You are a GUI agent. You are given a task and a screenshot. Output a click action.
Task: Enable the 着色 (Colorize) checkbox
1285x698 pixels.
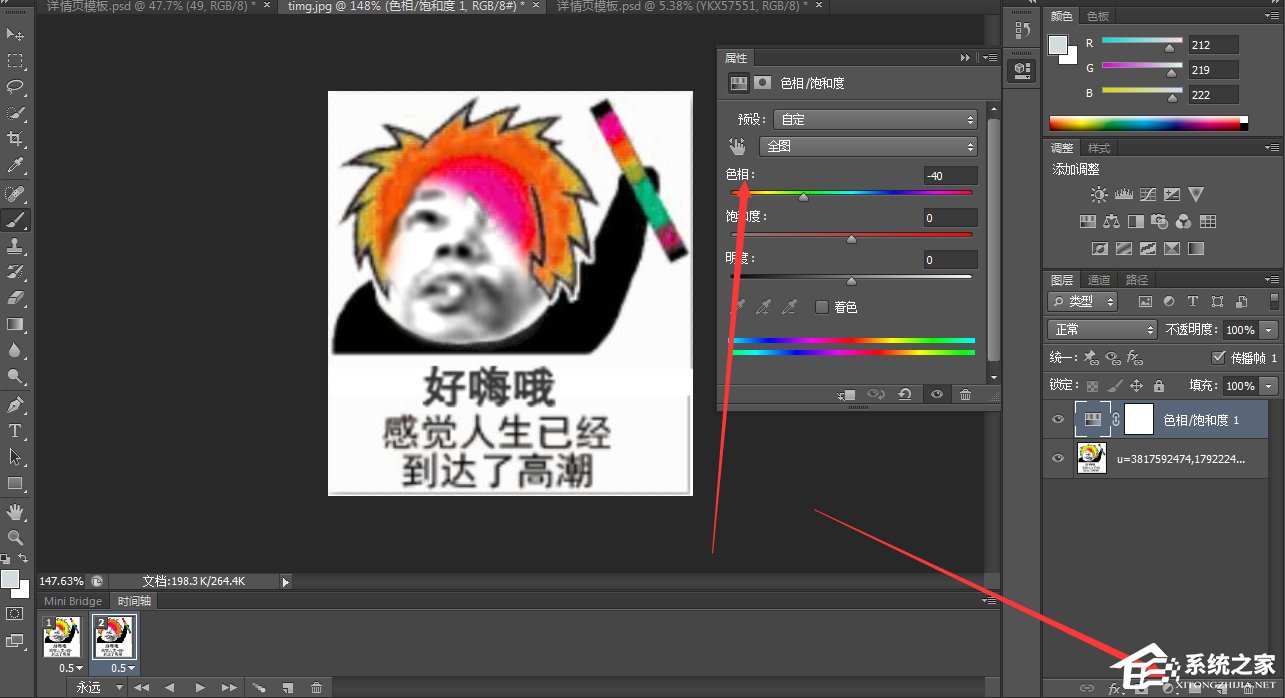pos(821,307)
